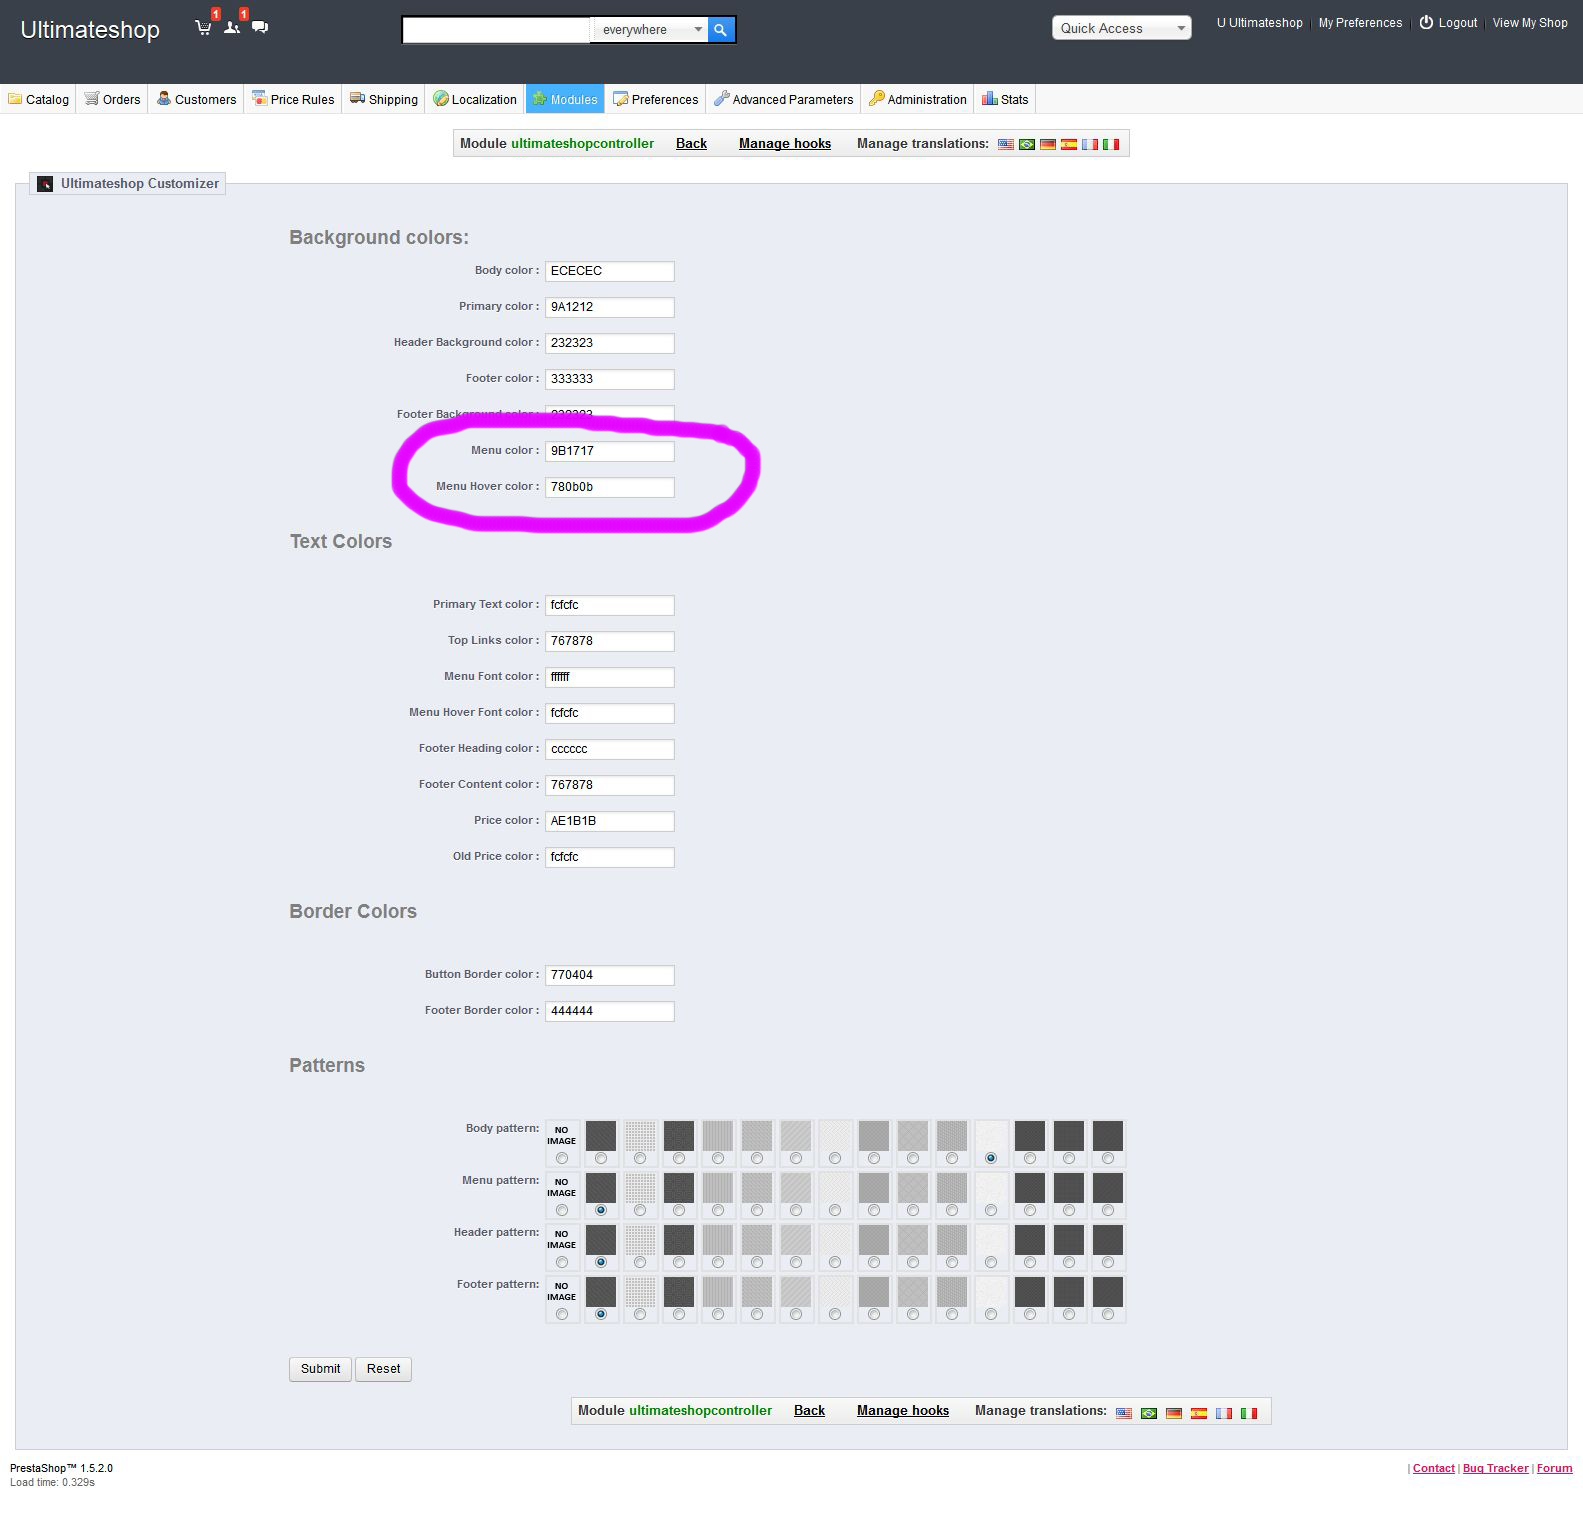Select the last radio in Menu pattern row
The width and height of the screenshot is (1583, 1525).
coord(1108,1210)
